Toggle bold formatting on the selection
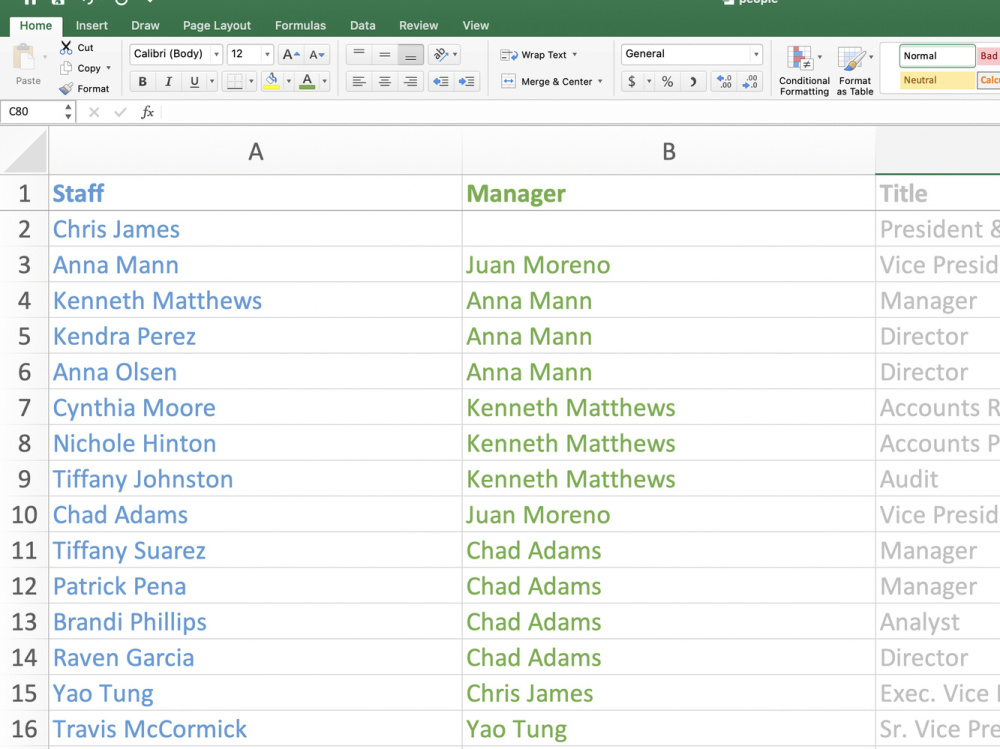Viewport: 1000px width, 749px height. click(x=143, y=80)
